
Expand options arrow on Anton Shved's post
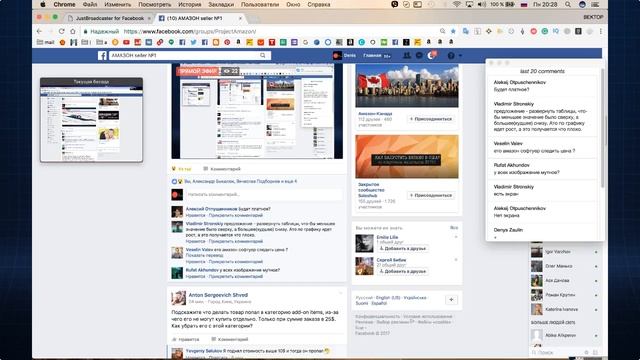340,293
